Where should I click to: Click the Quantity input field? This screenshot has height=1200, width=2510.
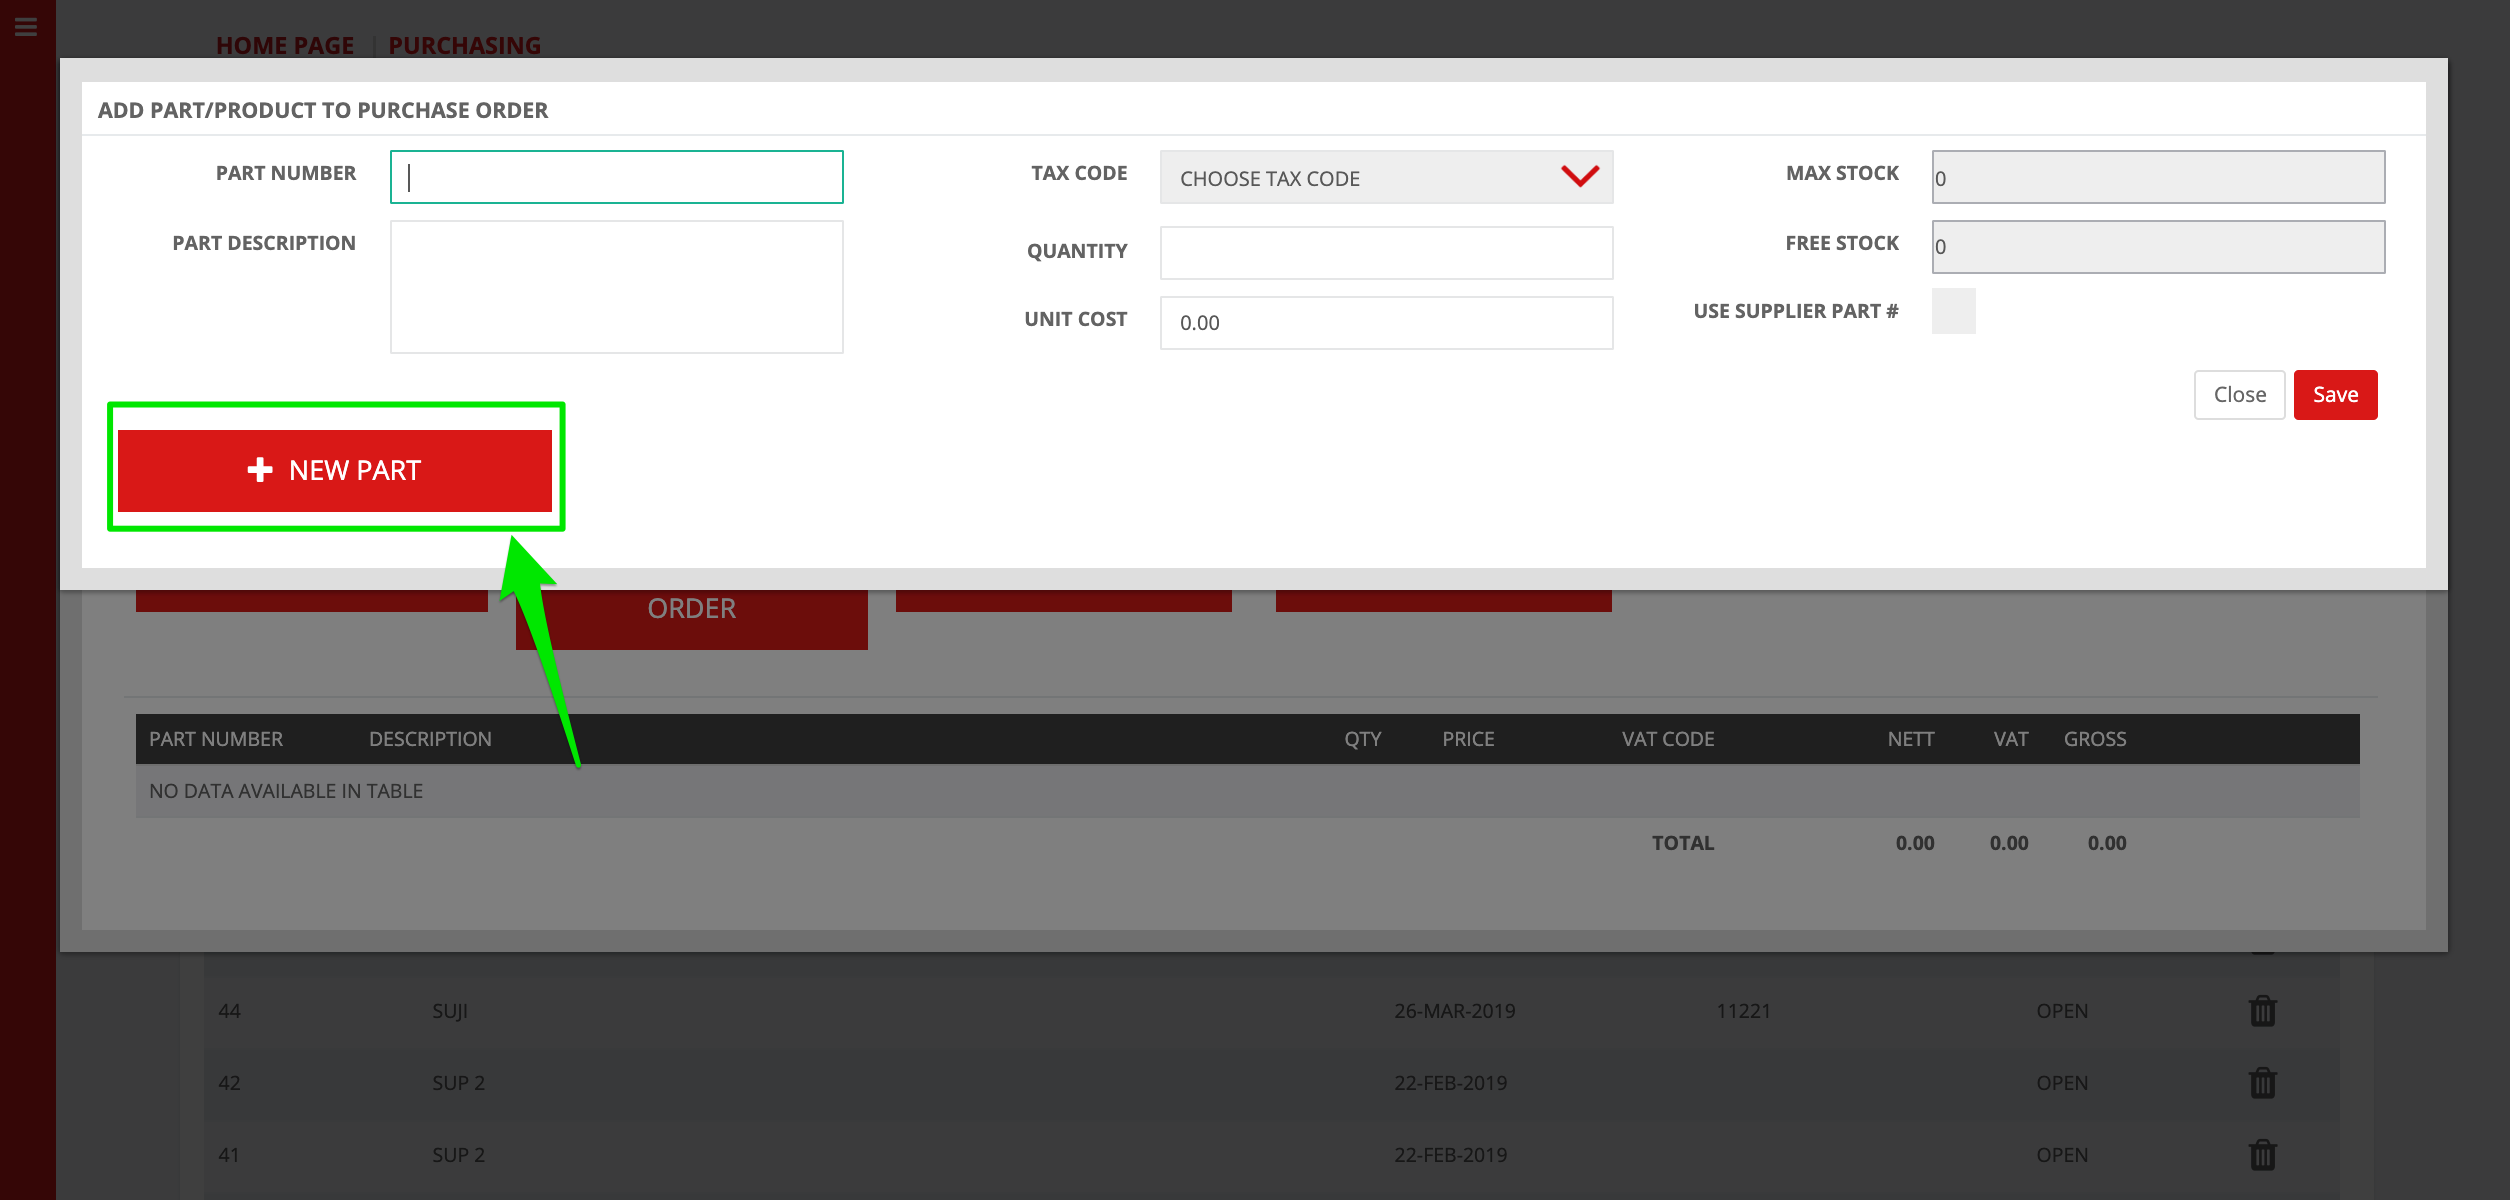[x=1386, y=253]
